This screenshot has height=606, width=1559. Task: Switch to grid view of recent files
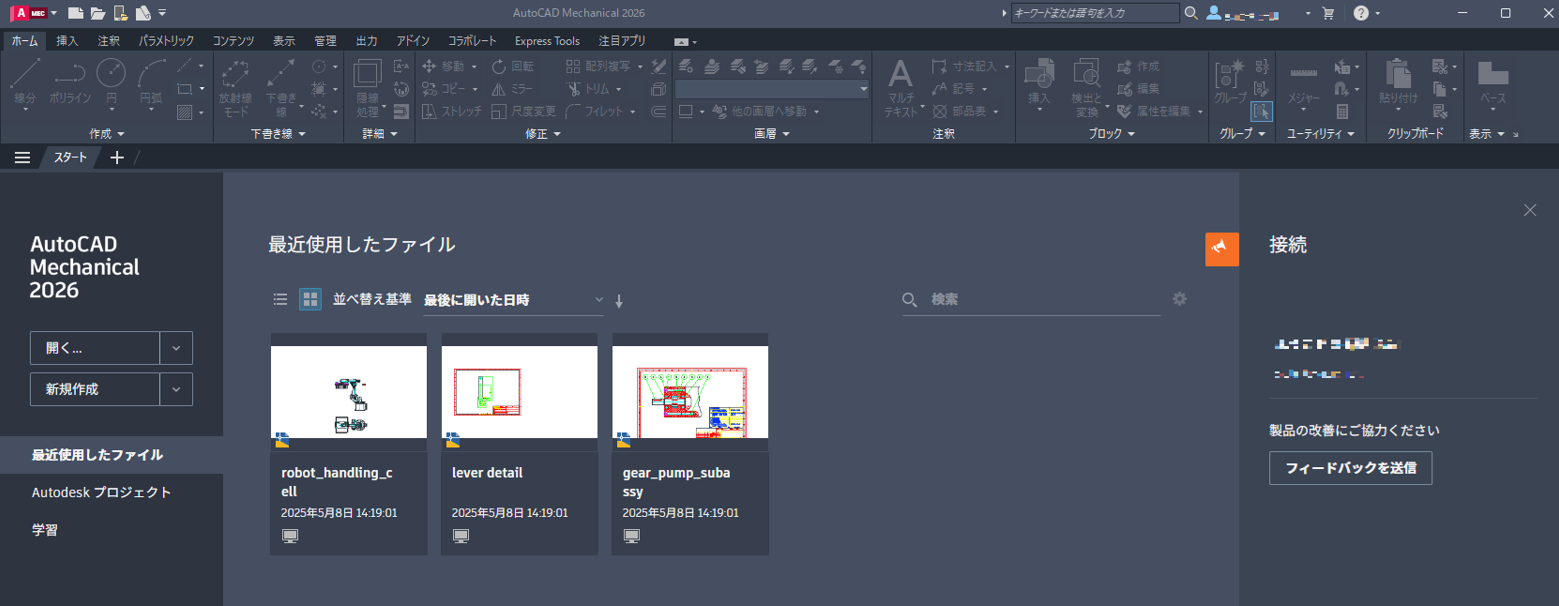coord(310,299)
